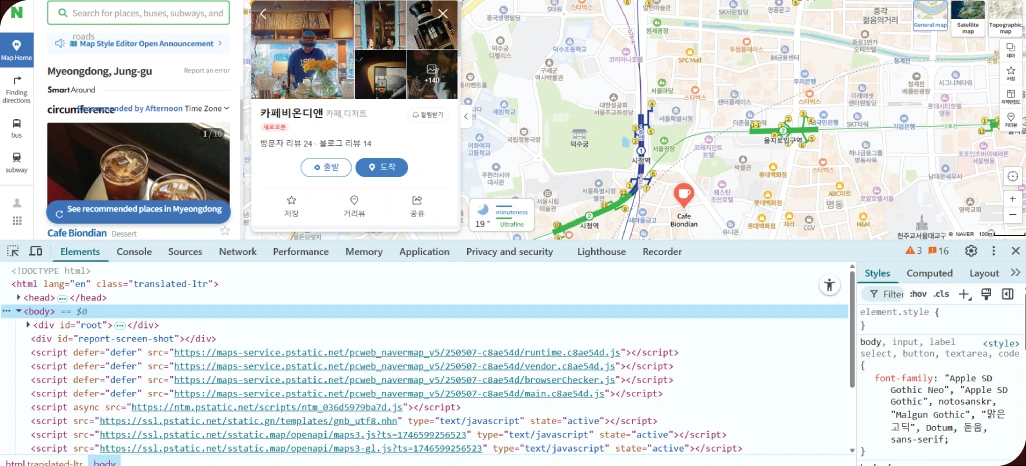Open the Cafe Biondian listing title
This screenshot has height=466, width=1026.
[77, 232]
